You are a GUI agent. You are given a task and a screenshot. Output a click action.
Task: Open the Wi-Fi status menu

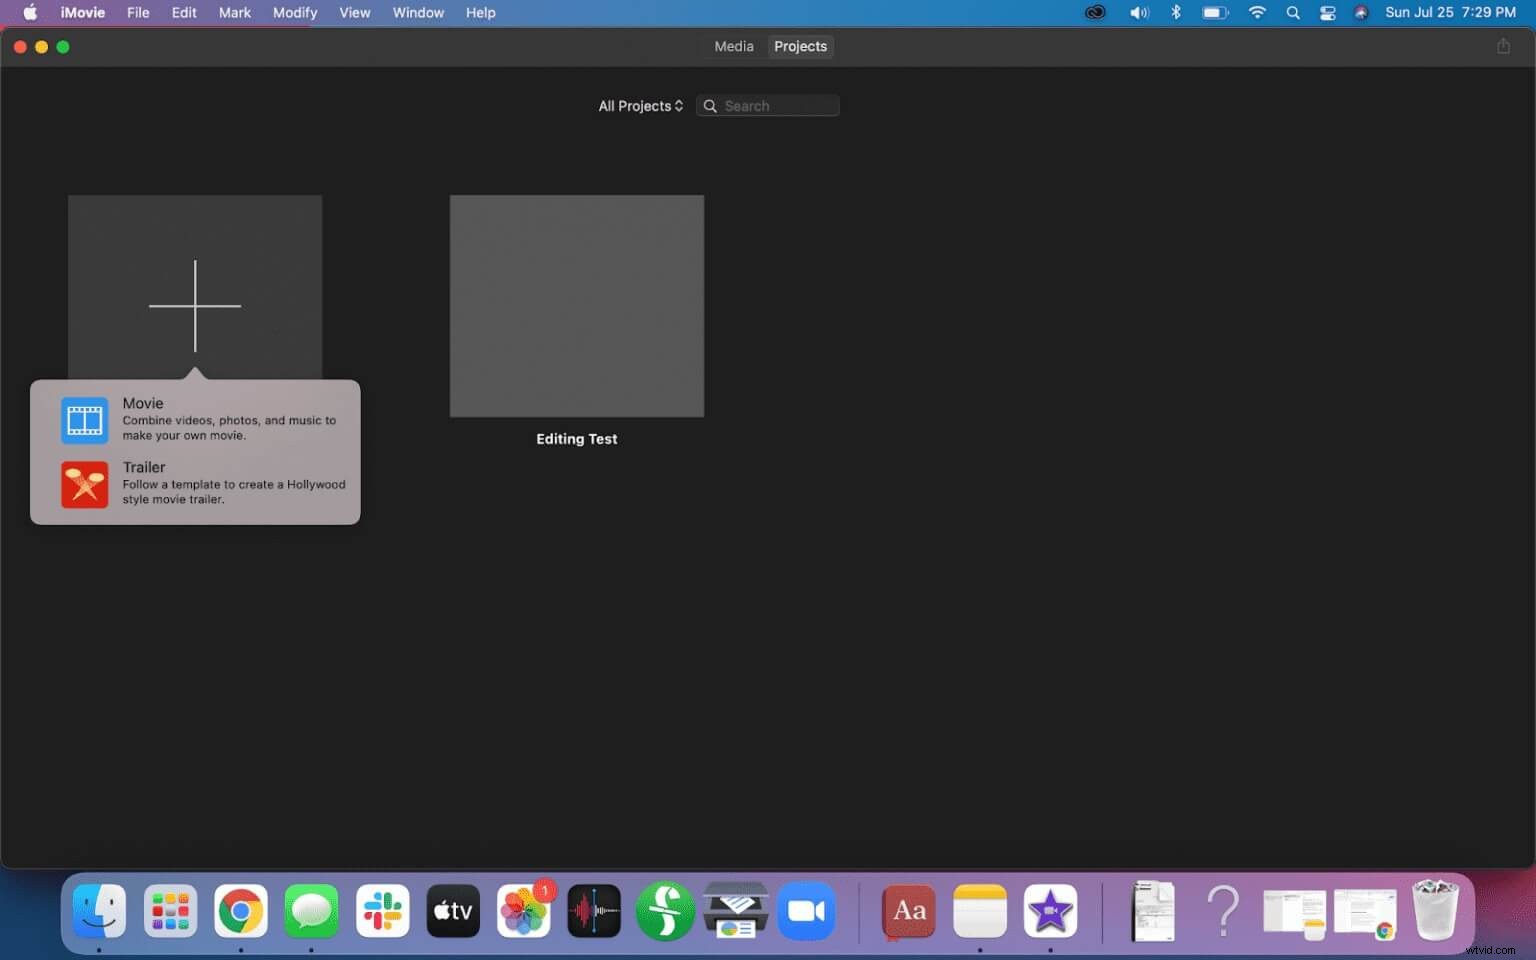[x=1257, y=13]
